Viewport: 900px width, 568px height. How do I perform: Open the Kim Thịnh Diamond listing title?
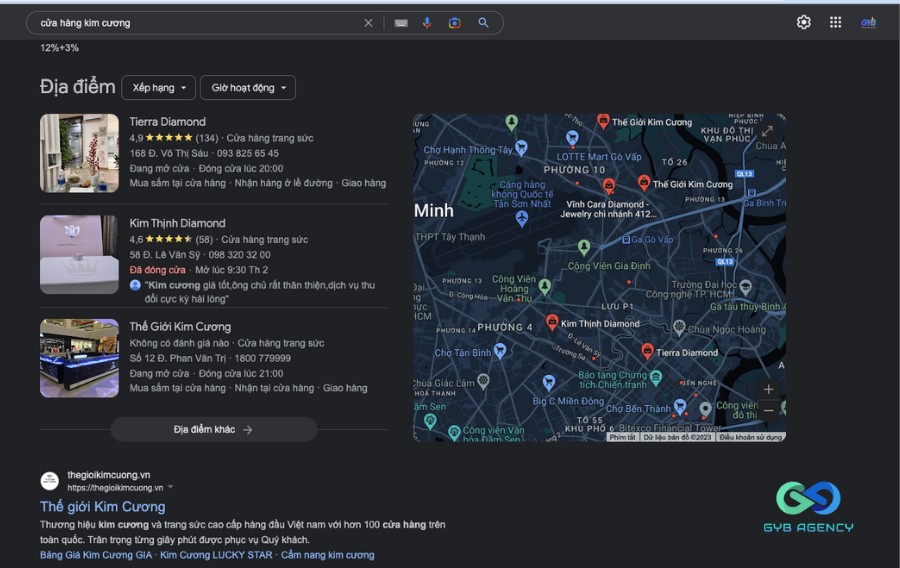(177, 223)
